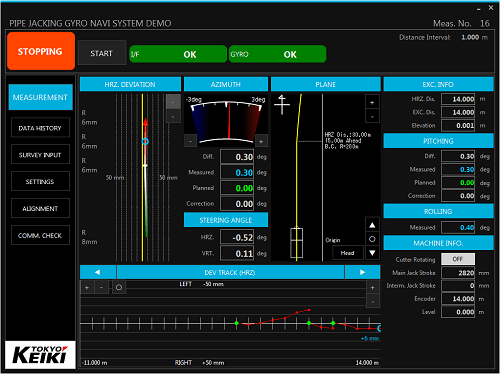Click the EXC. INFO panel header
The image size is (500, 374).
point(438,84)
